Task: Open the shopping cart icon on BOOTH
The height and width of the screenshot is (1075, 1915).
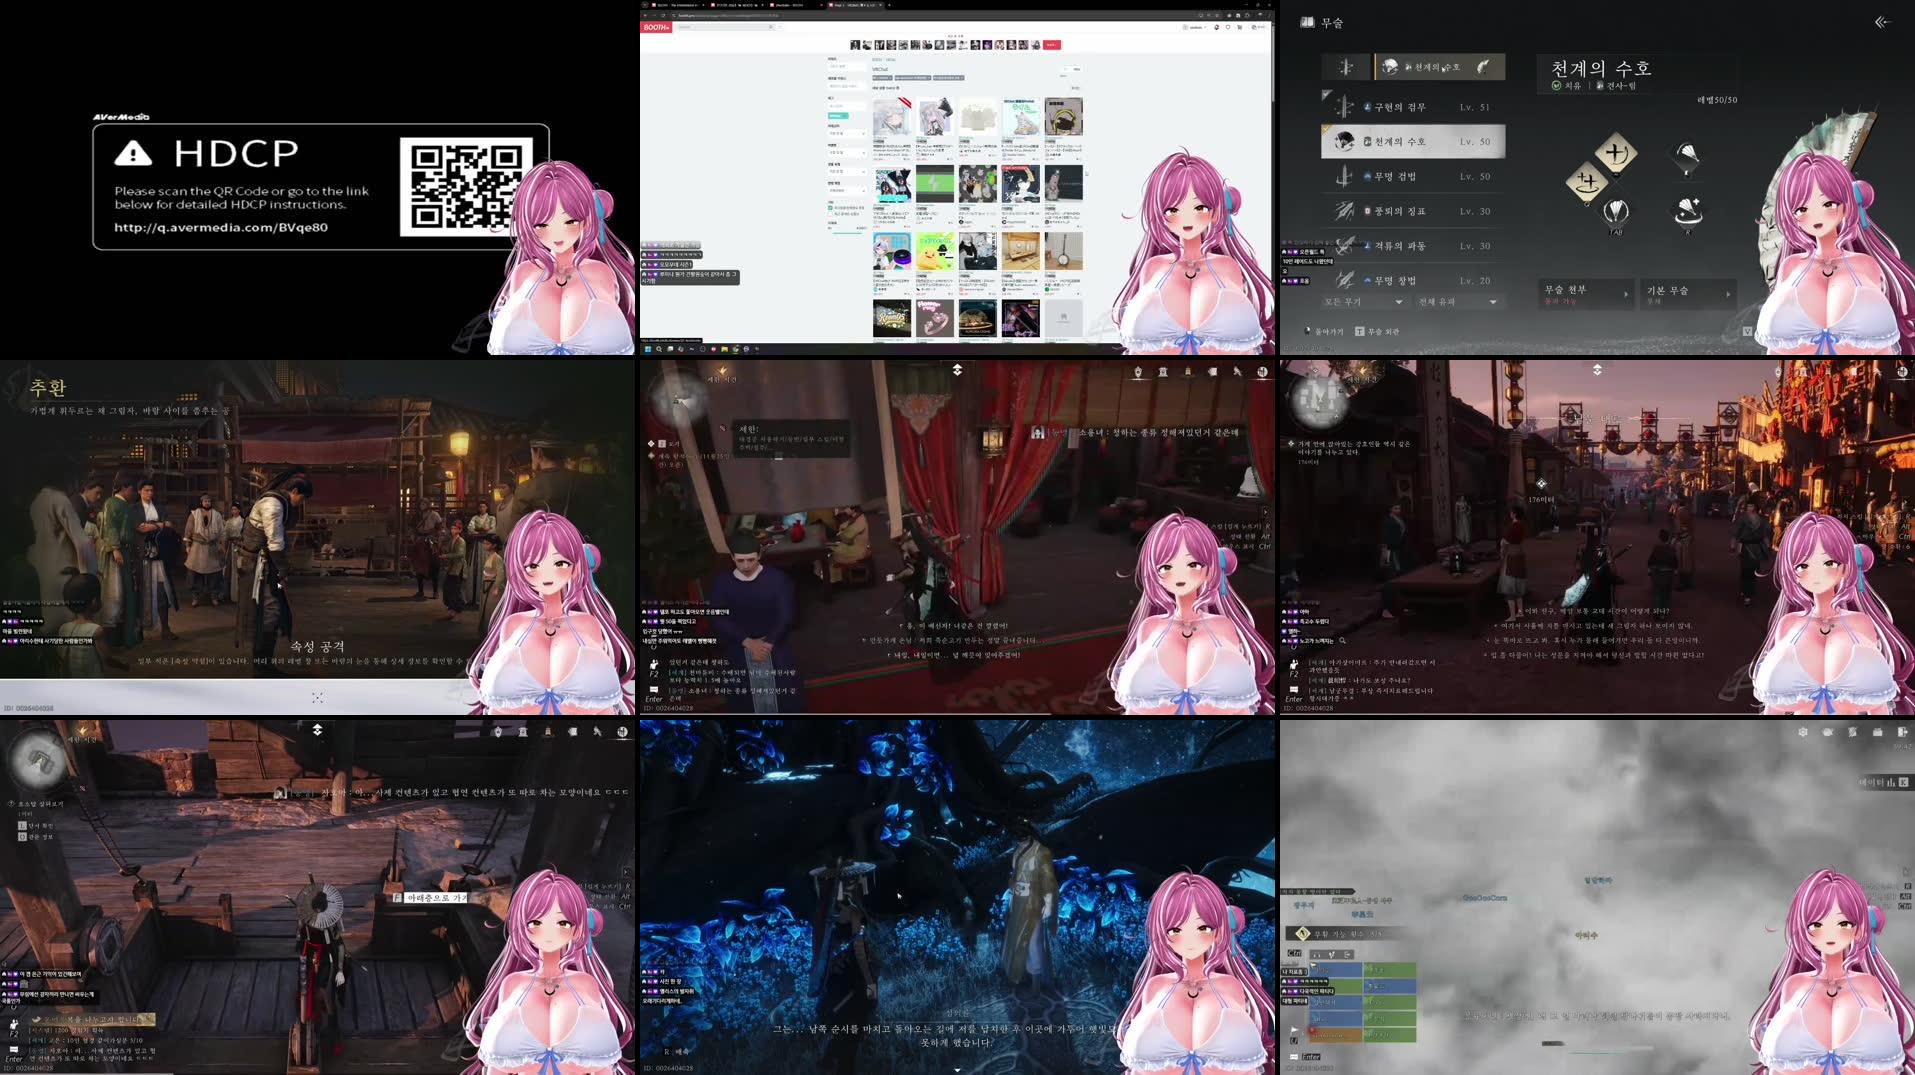Action: 1238,27
